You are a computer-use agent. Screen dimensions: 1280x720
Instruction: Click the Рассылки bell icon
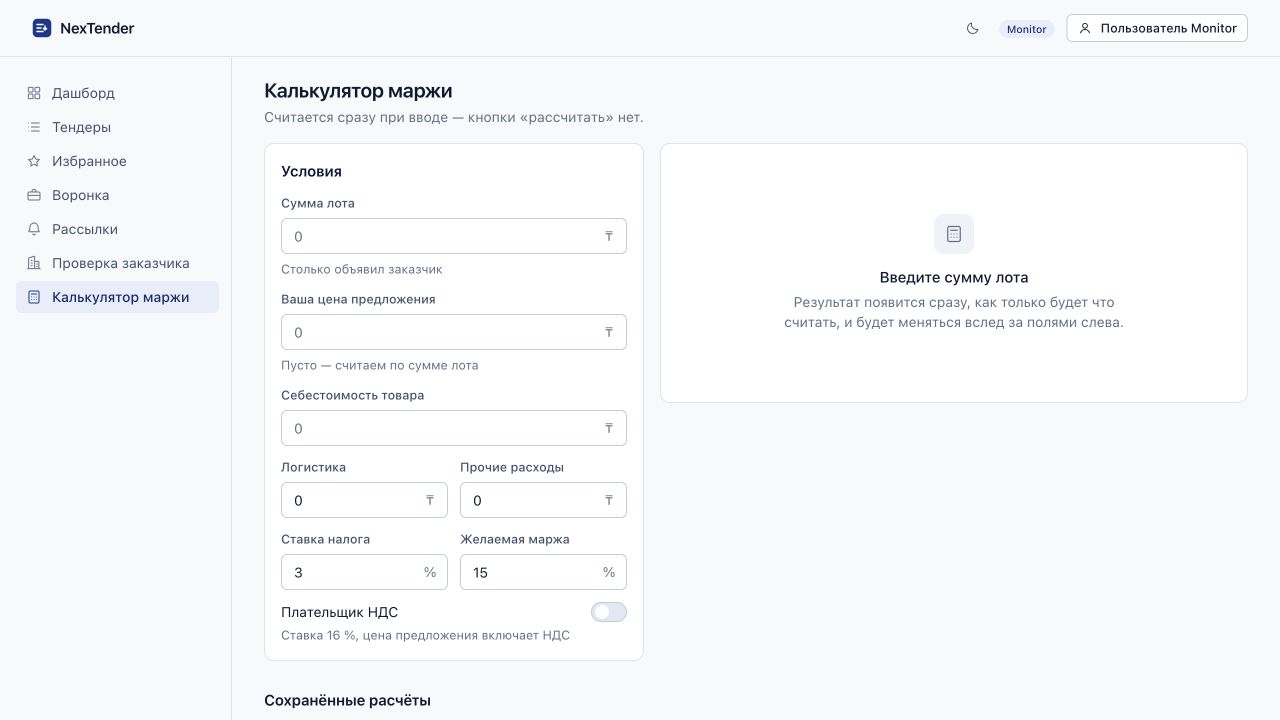pyautogui.click(x=34, y=229)
